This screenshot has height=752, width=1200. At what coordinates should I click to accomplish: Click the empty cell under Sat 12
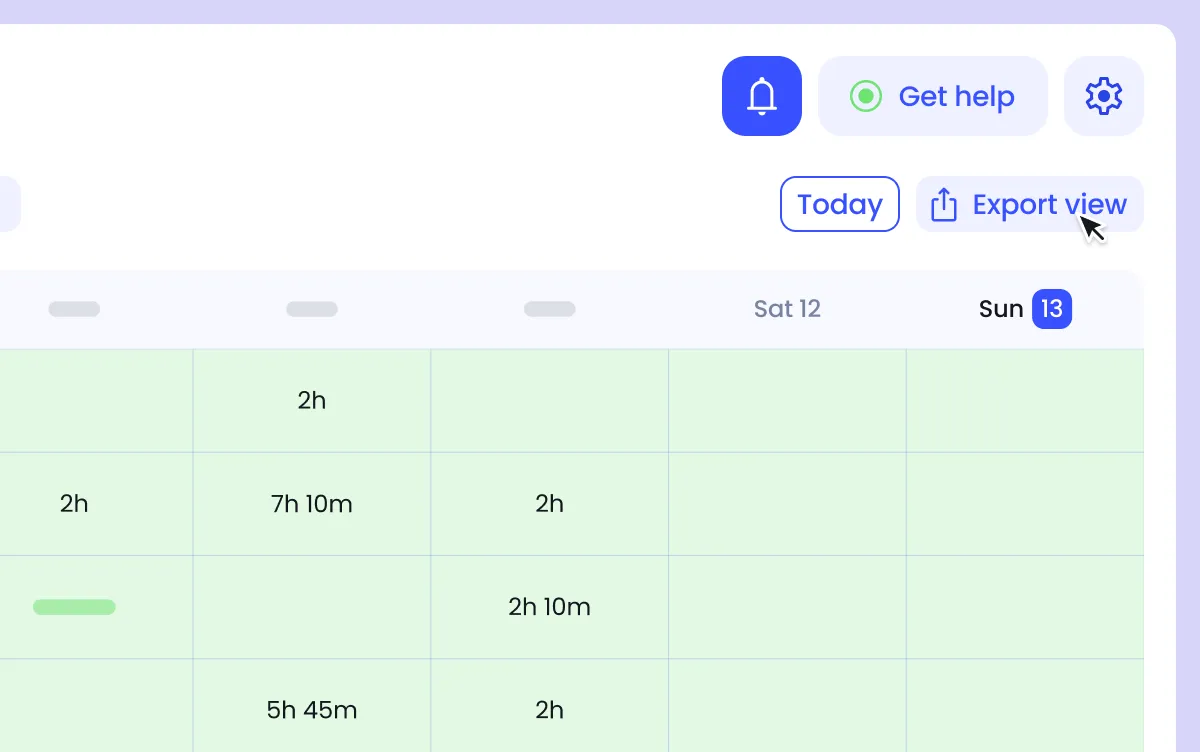[787, 504]
